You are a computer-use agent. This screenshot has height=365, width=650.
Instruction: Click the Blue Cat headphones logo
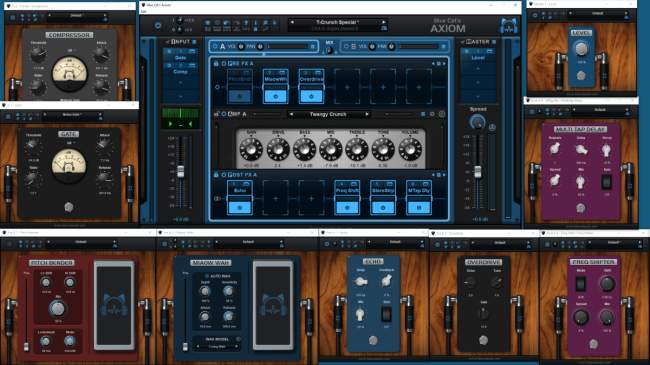pos(508,26)
